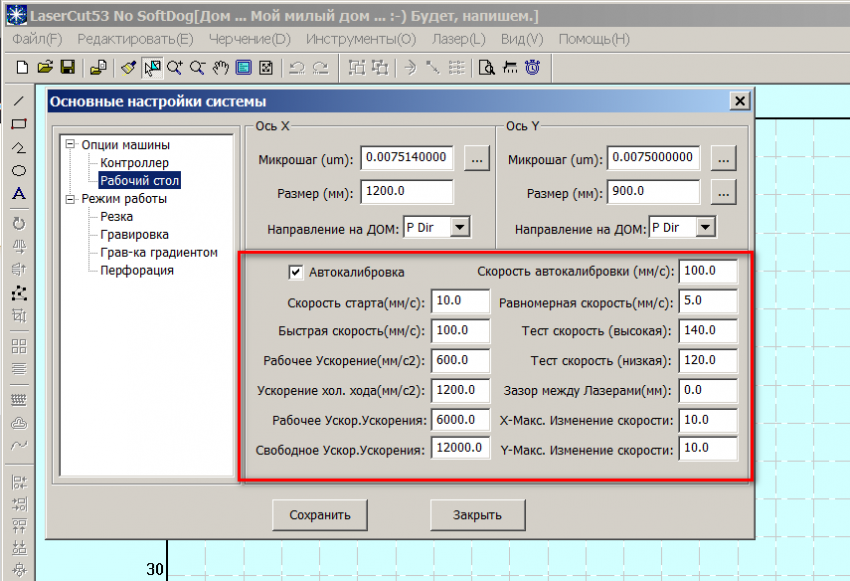Click the Open folder icon
The width and height of the screenshot is (850, 581).
point(45,68)
